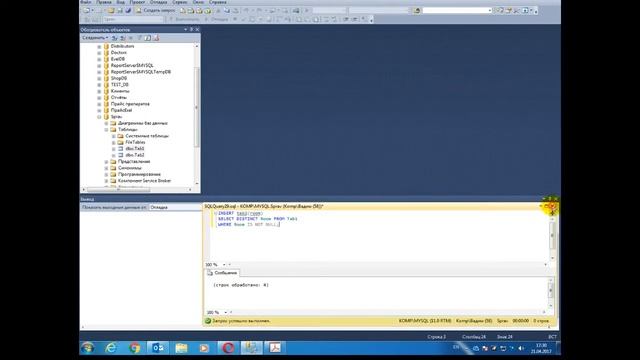Open the Вид menu

pyautogui.click(x=121, y=2)
